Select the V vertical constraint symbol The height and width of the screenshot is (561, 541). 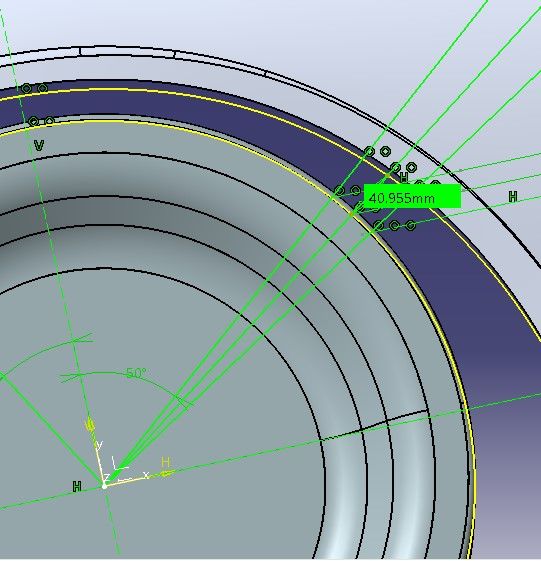39,145
